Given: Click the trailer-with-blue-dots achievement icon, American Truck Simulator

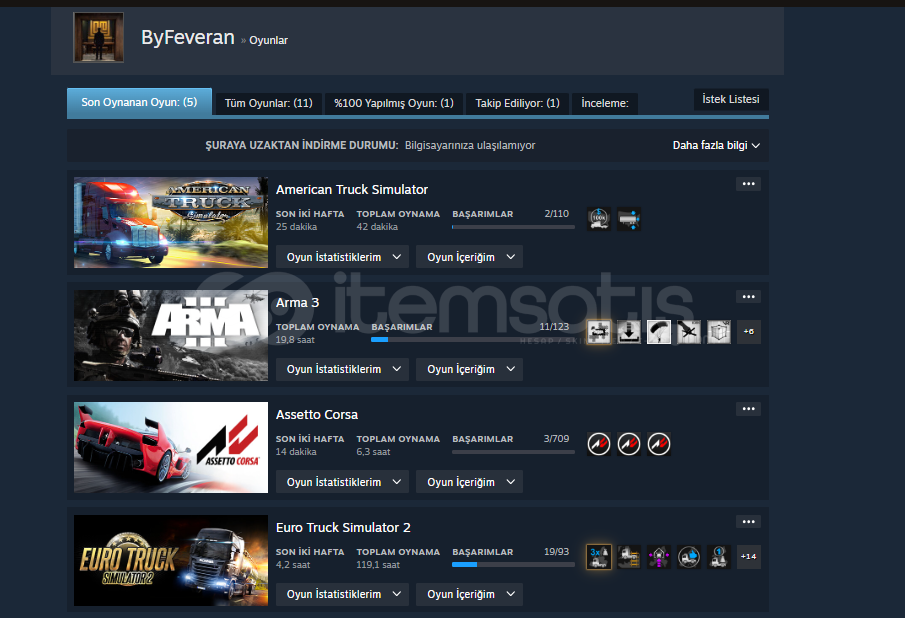Looking at the screenshot, I should point(629,219).
